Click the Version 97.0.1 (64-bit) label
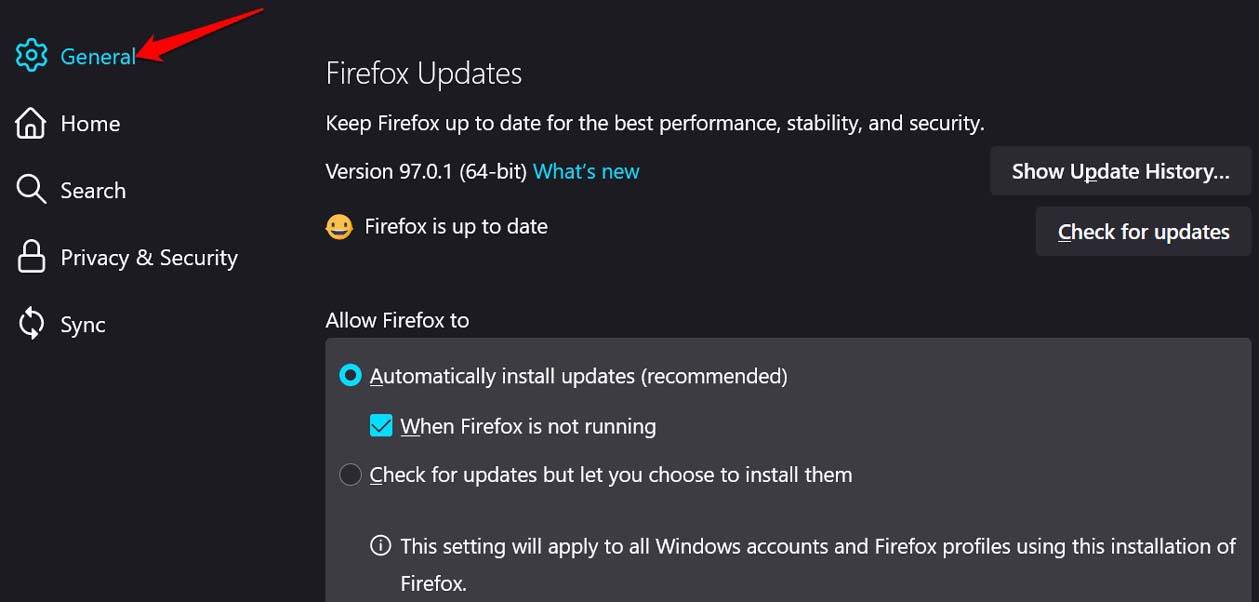Image resolution: width=1259 pixels, height=602 pixels. (425, 171)
